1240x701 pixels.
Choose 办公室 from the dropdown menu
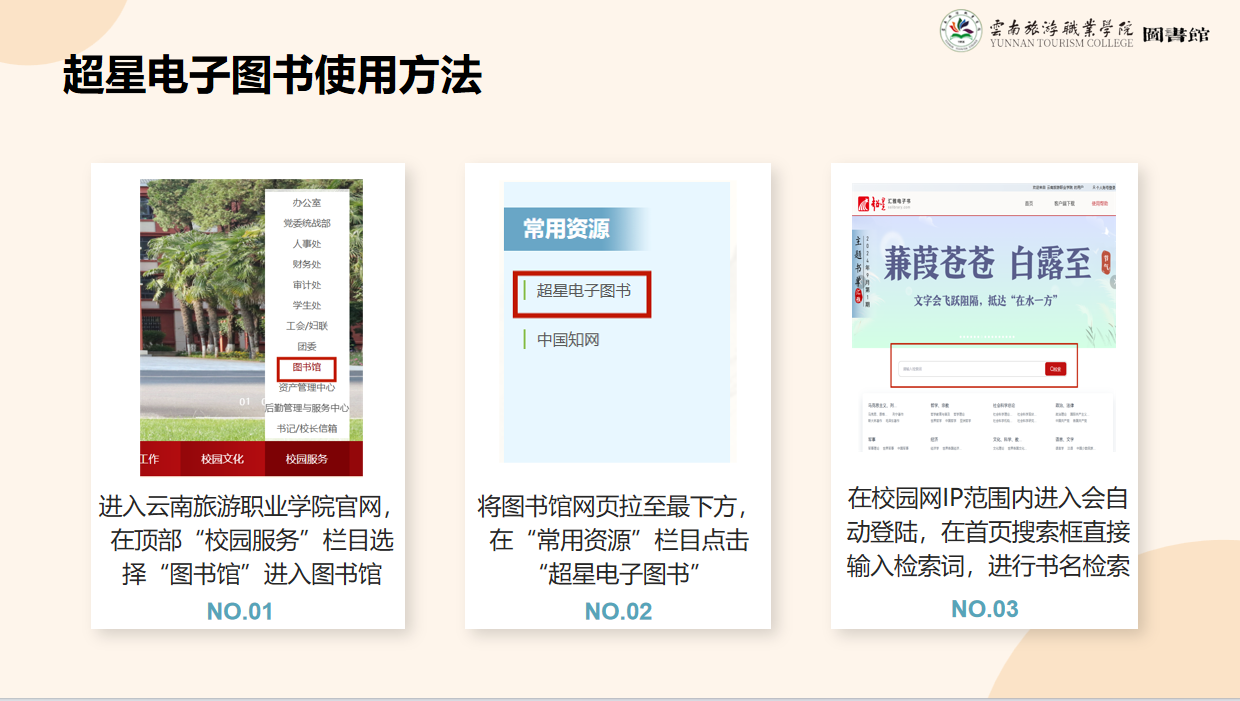click(x=307, y=203)
